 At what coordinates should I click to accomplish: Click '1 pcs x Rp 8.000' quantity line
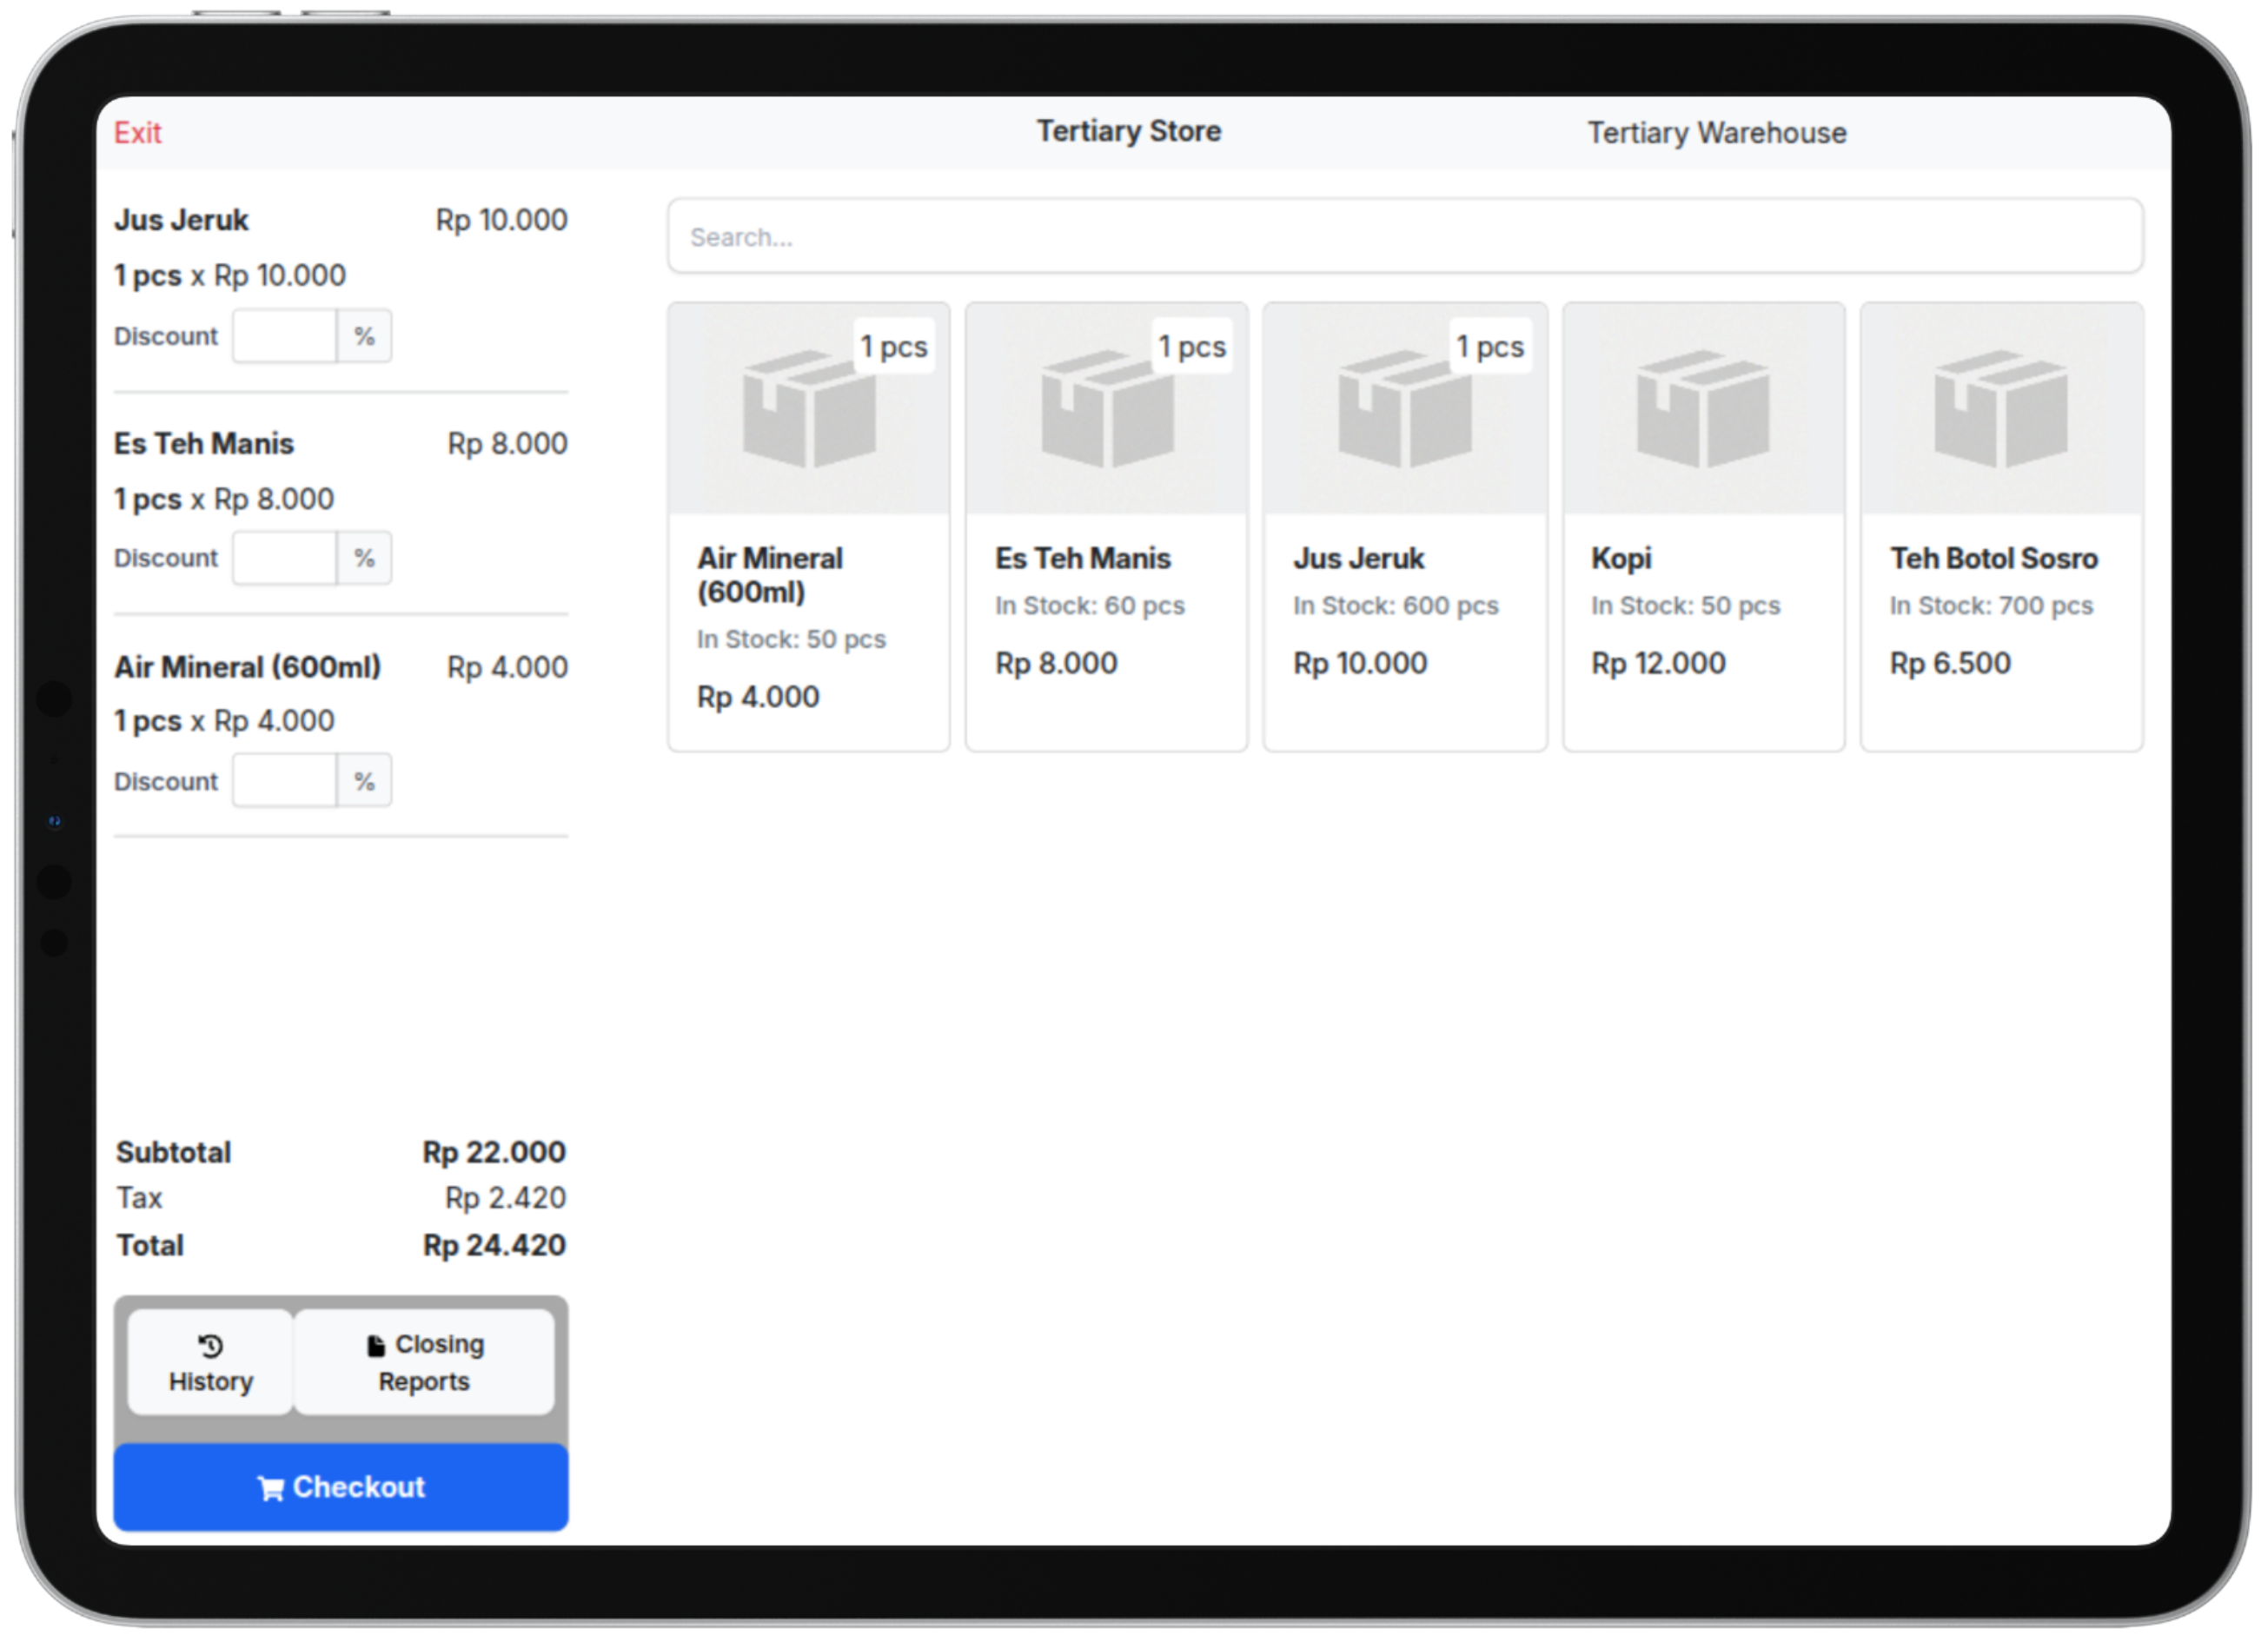[x=224, y=498]
